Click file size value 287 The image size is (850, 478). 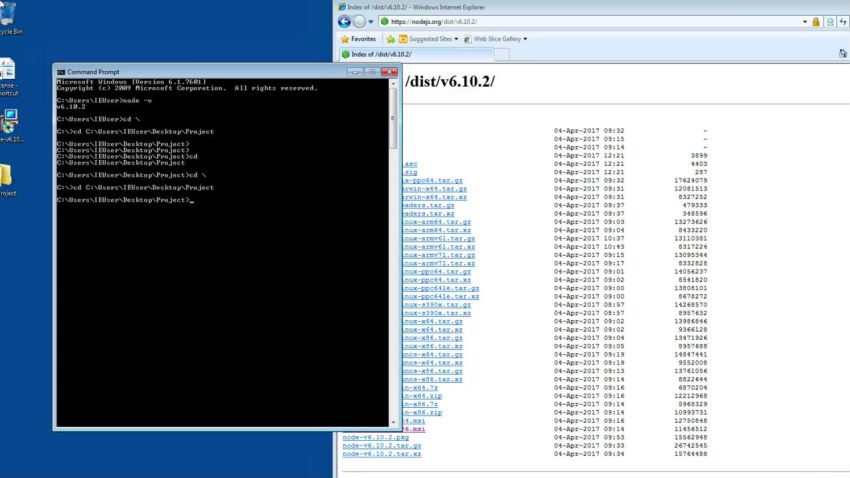[701, 172]
